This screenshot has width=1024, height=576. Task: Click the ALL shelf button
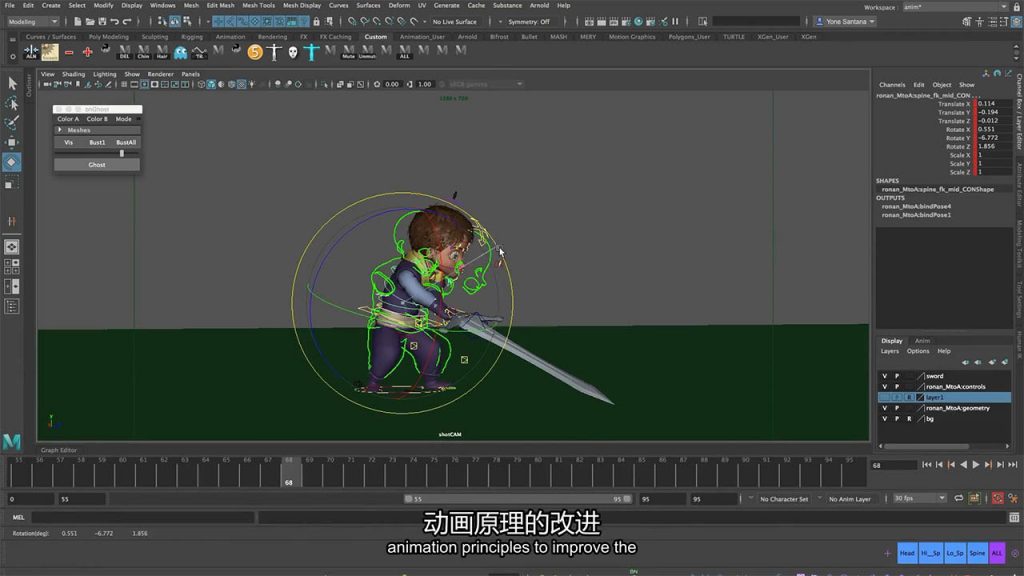404,52
